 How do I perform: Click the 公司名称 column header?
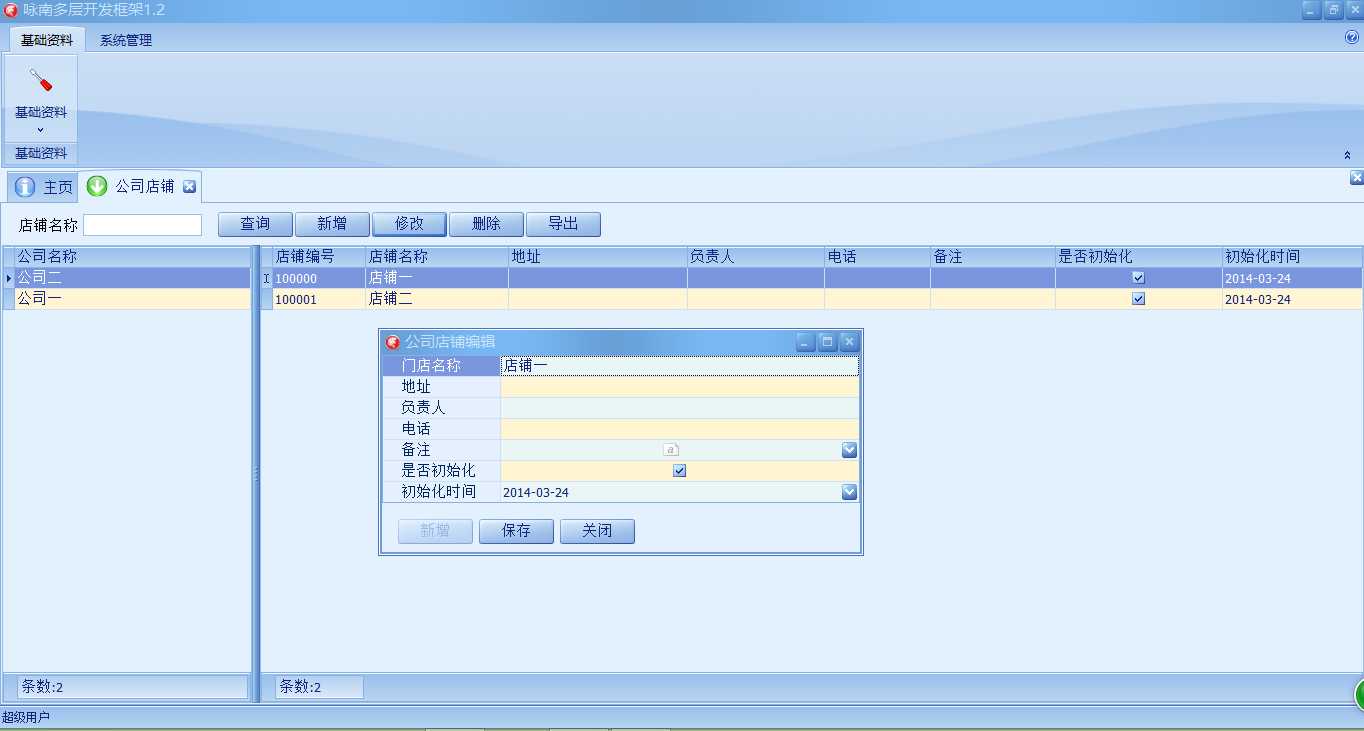pos(132,257)
